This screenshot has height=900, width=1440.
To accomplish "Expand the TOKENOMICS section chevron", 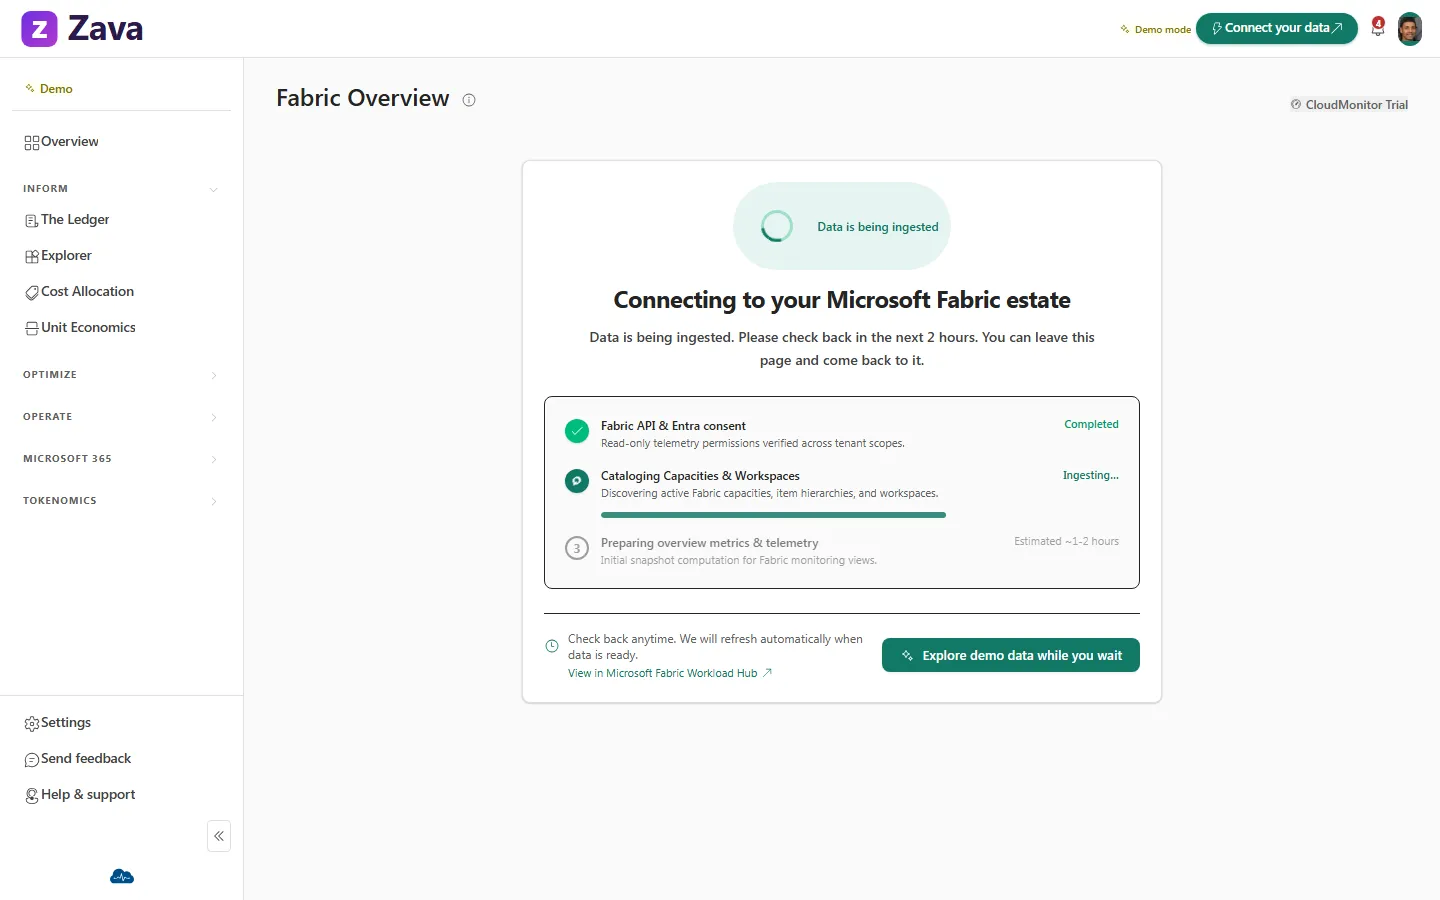I will [213, 501].
